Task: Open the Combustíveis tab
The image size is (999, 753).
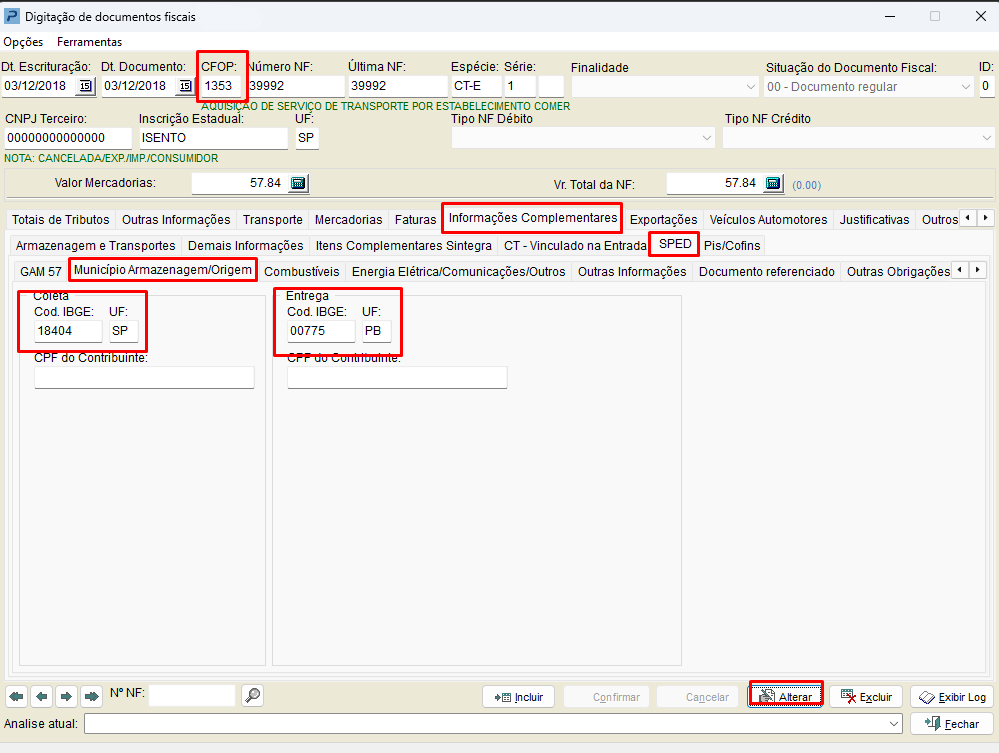Action: [301, 272]
